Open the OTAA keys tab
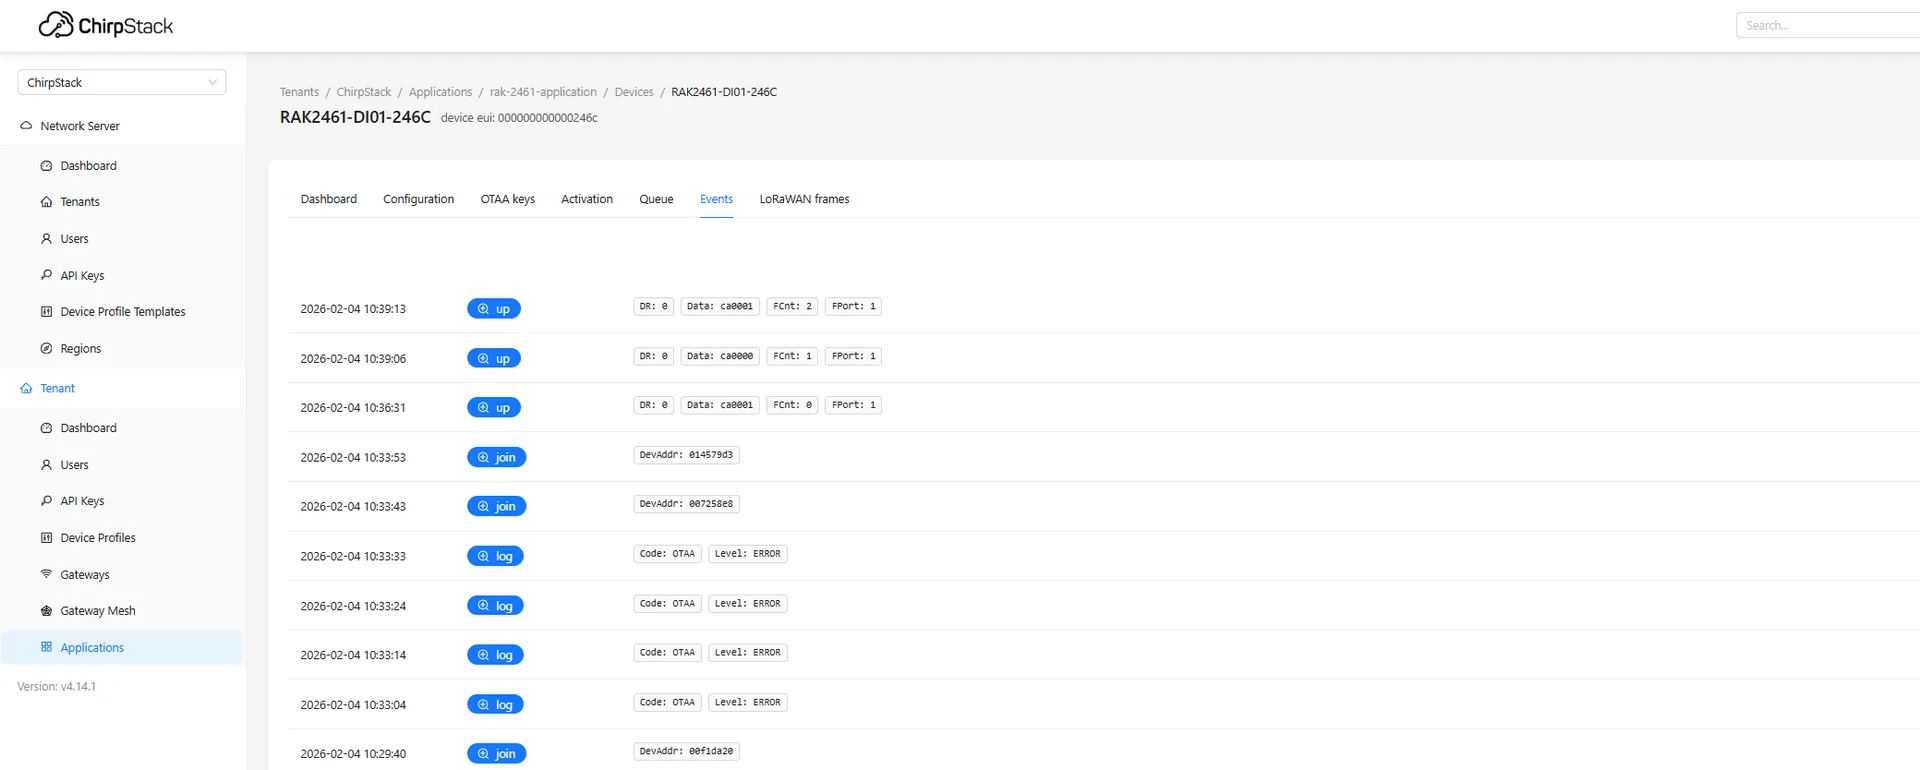This screenshot has height=770, width=1920. tap(508, 199)
